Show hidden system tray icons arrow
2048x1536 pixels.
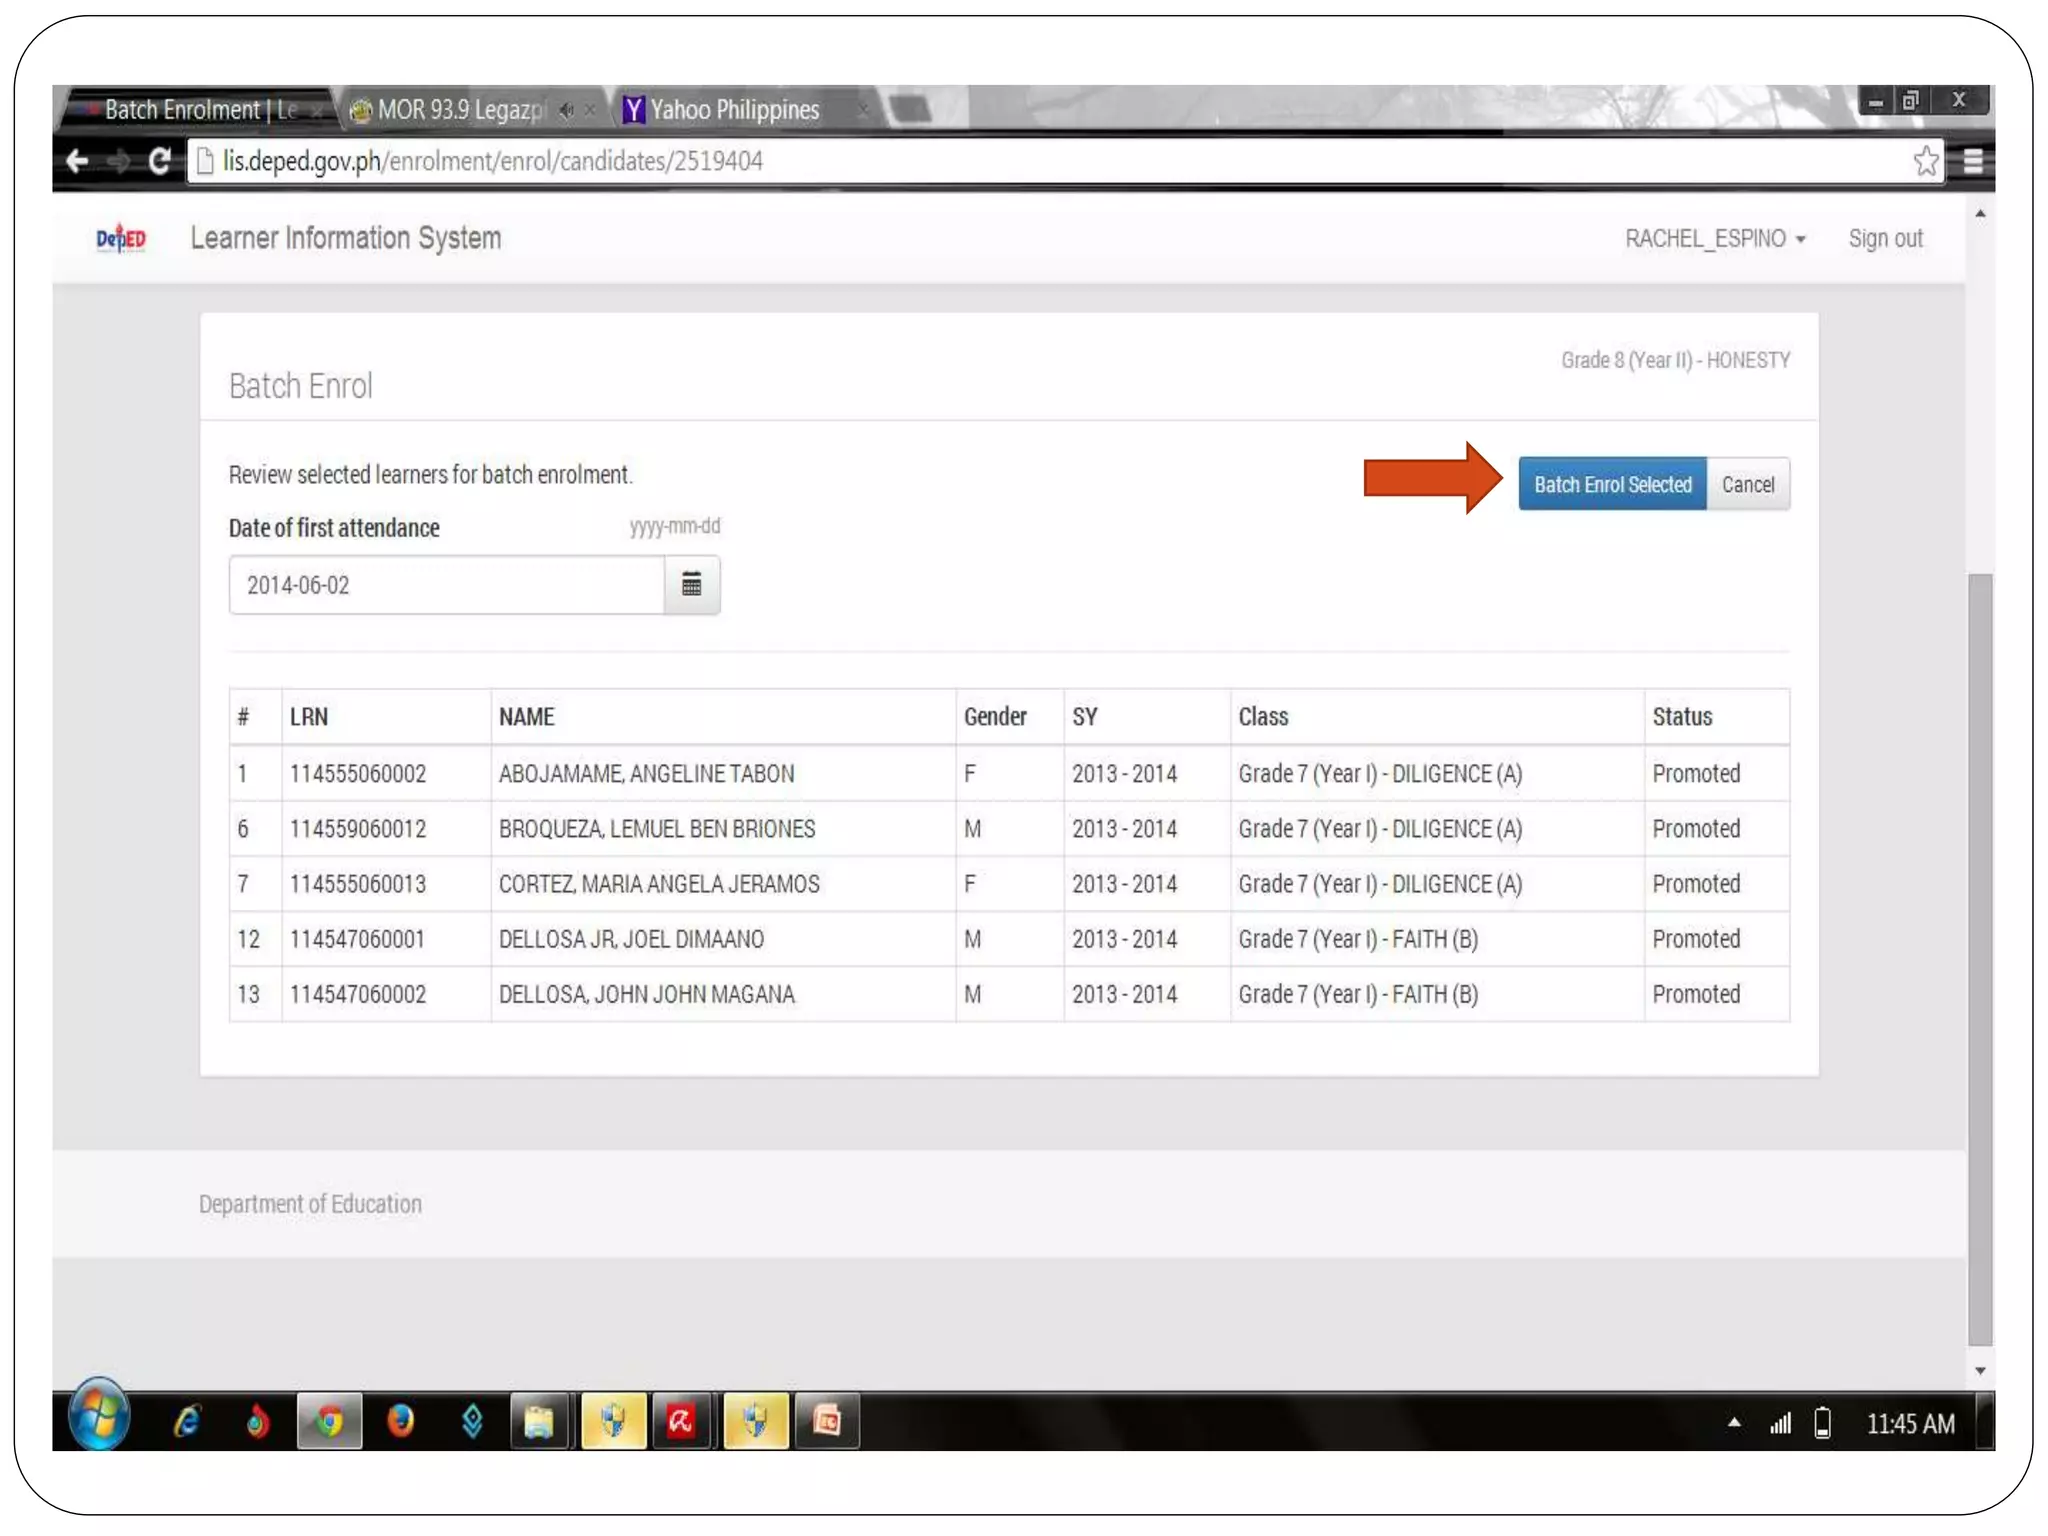1734,1422
